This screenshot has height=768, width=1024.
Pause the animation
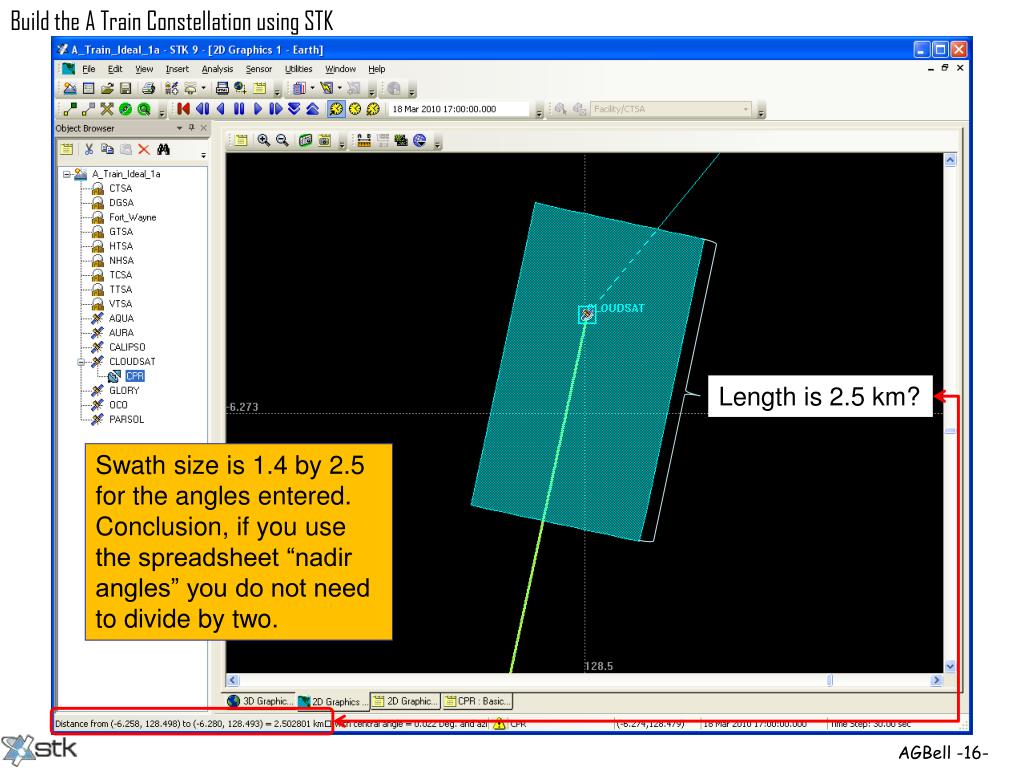(239, 109)
